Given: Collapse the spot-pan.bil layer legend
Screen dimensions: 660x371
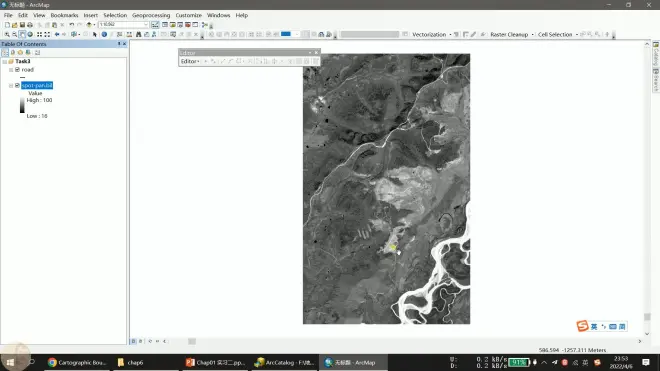Looking at the screenshot, I should [11, 85].
